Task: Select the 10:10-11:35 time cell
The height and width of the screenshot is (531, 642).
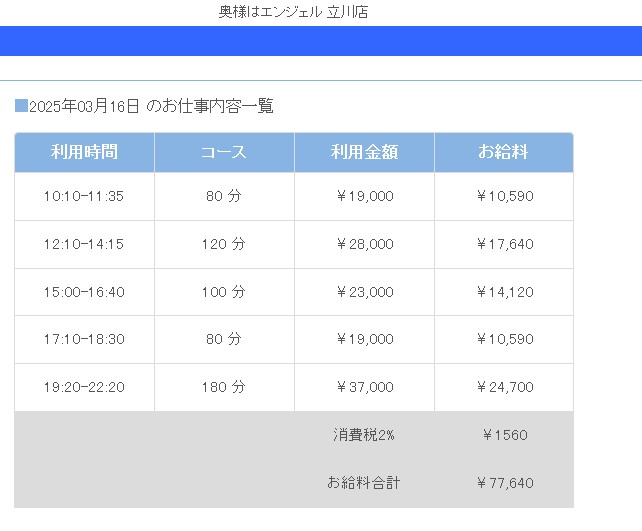Action: [x=84, y=196]
